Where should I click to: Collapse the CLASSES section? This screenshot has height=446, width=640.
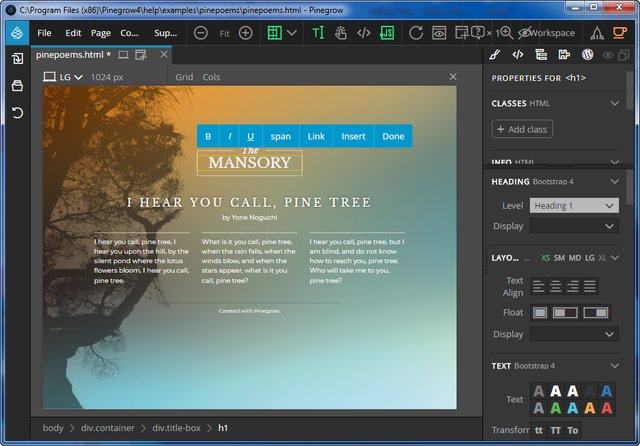click(x=616, y=103)
